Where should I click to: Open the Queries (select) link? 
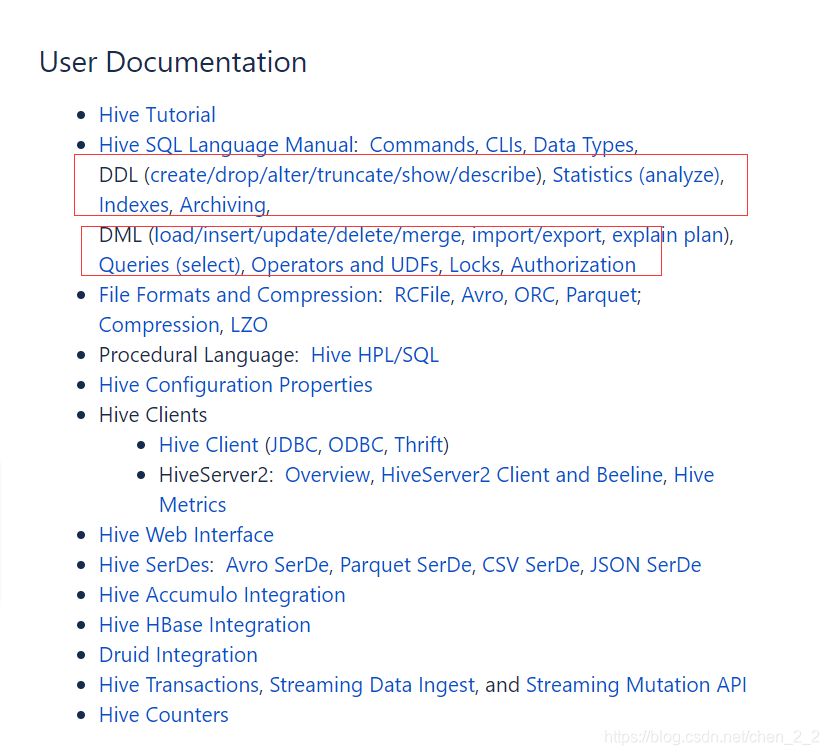point(169,265)
